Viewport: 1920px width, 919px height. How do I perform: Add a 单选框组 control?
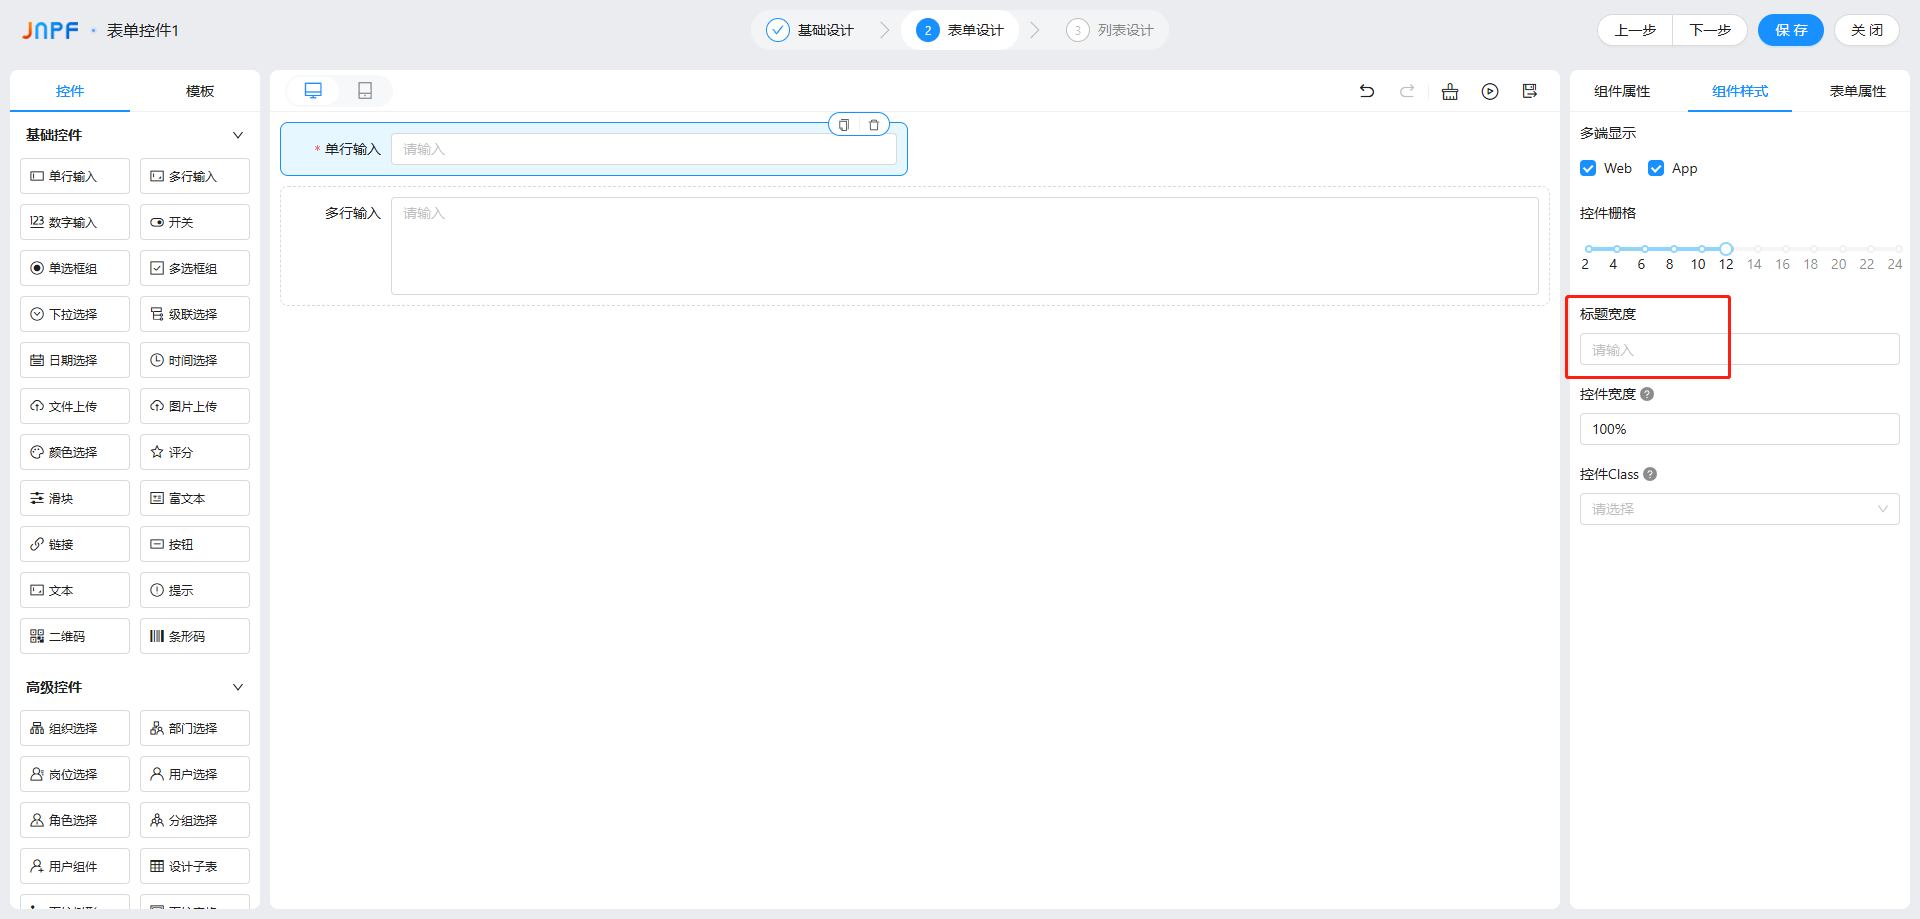75,268
